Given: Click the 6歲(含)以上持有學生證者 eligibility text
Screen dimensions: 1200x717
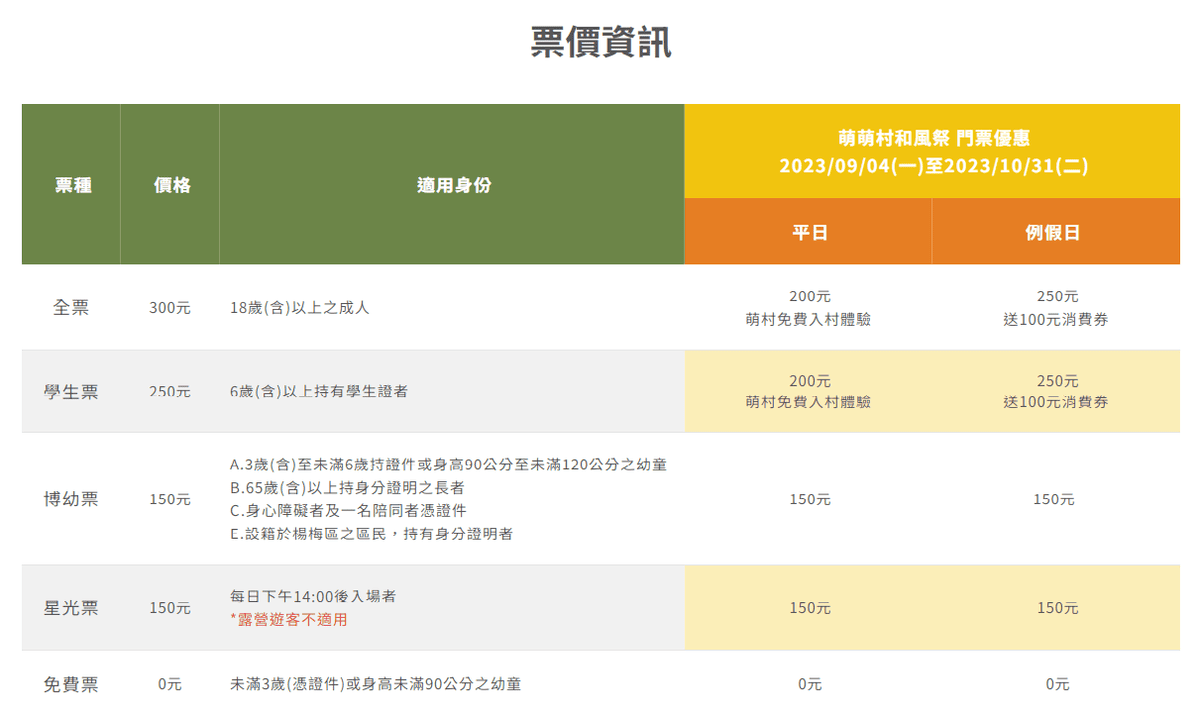Looking at the screenshot, I should pyautogui.click(x=319, y=392).
